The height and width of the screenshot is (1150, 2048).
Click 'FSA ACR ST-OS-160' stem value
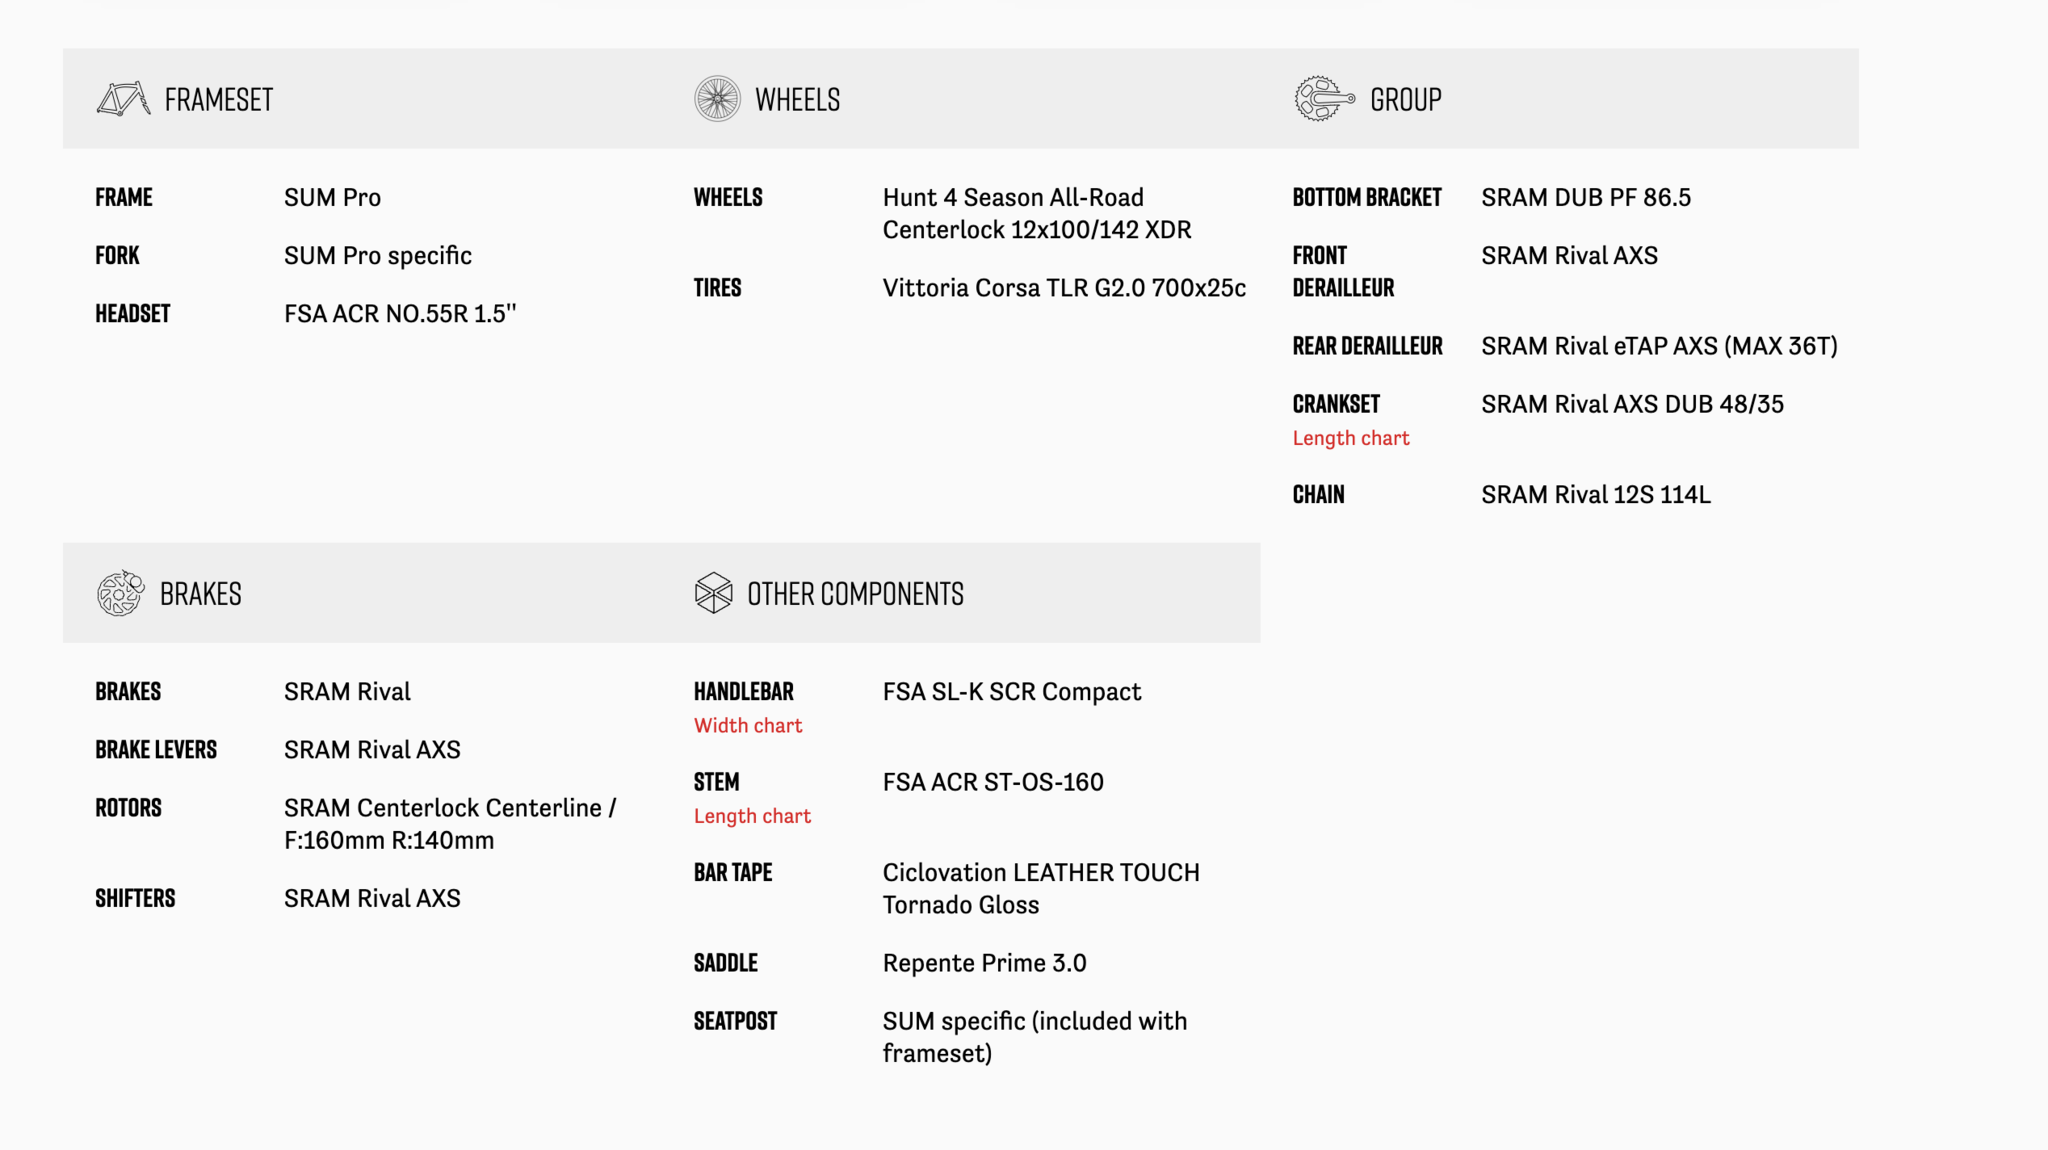click(x=993, y=782)
